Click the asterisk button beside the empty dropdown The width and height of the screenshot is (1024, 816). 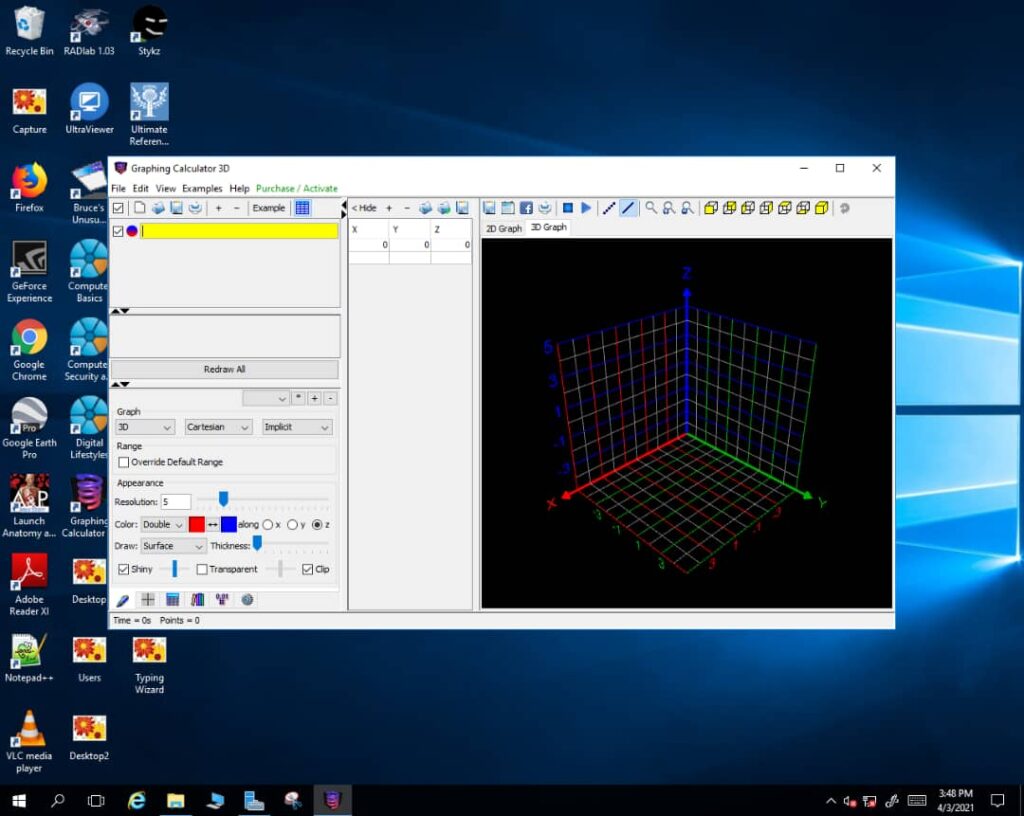click(298, 398)
